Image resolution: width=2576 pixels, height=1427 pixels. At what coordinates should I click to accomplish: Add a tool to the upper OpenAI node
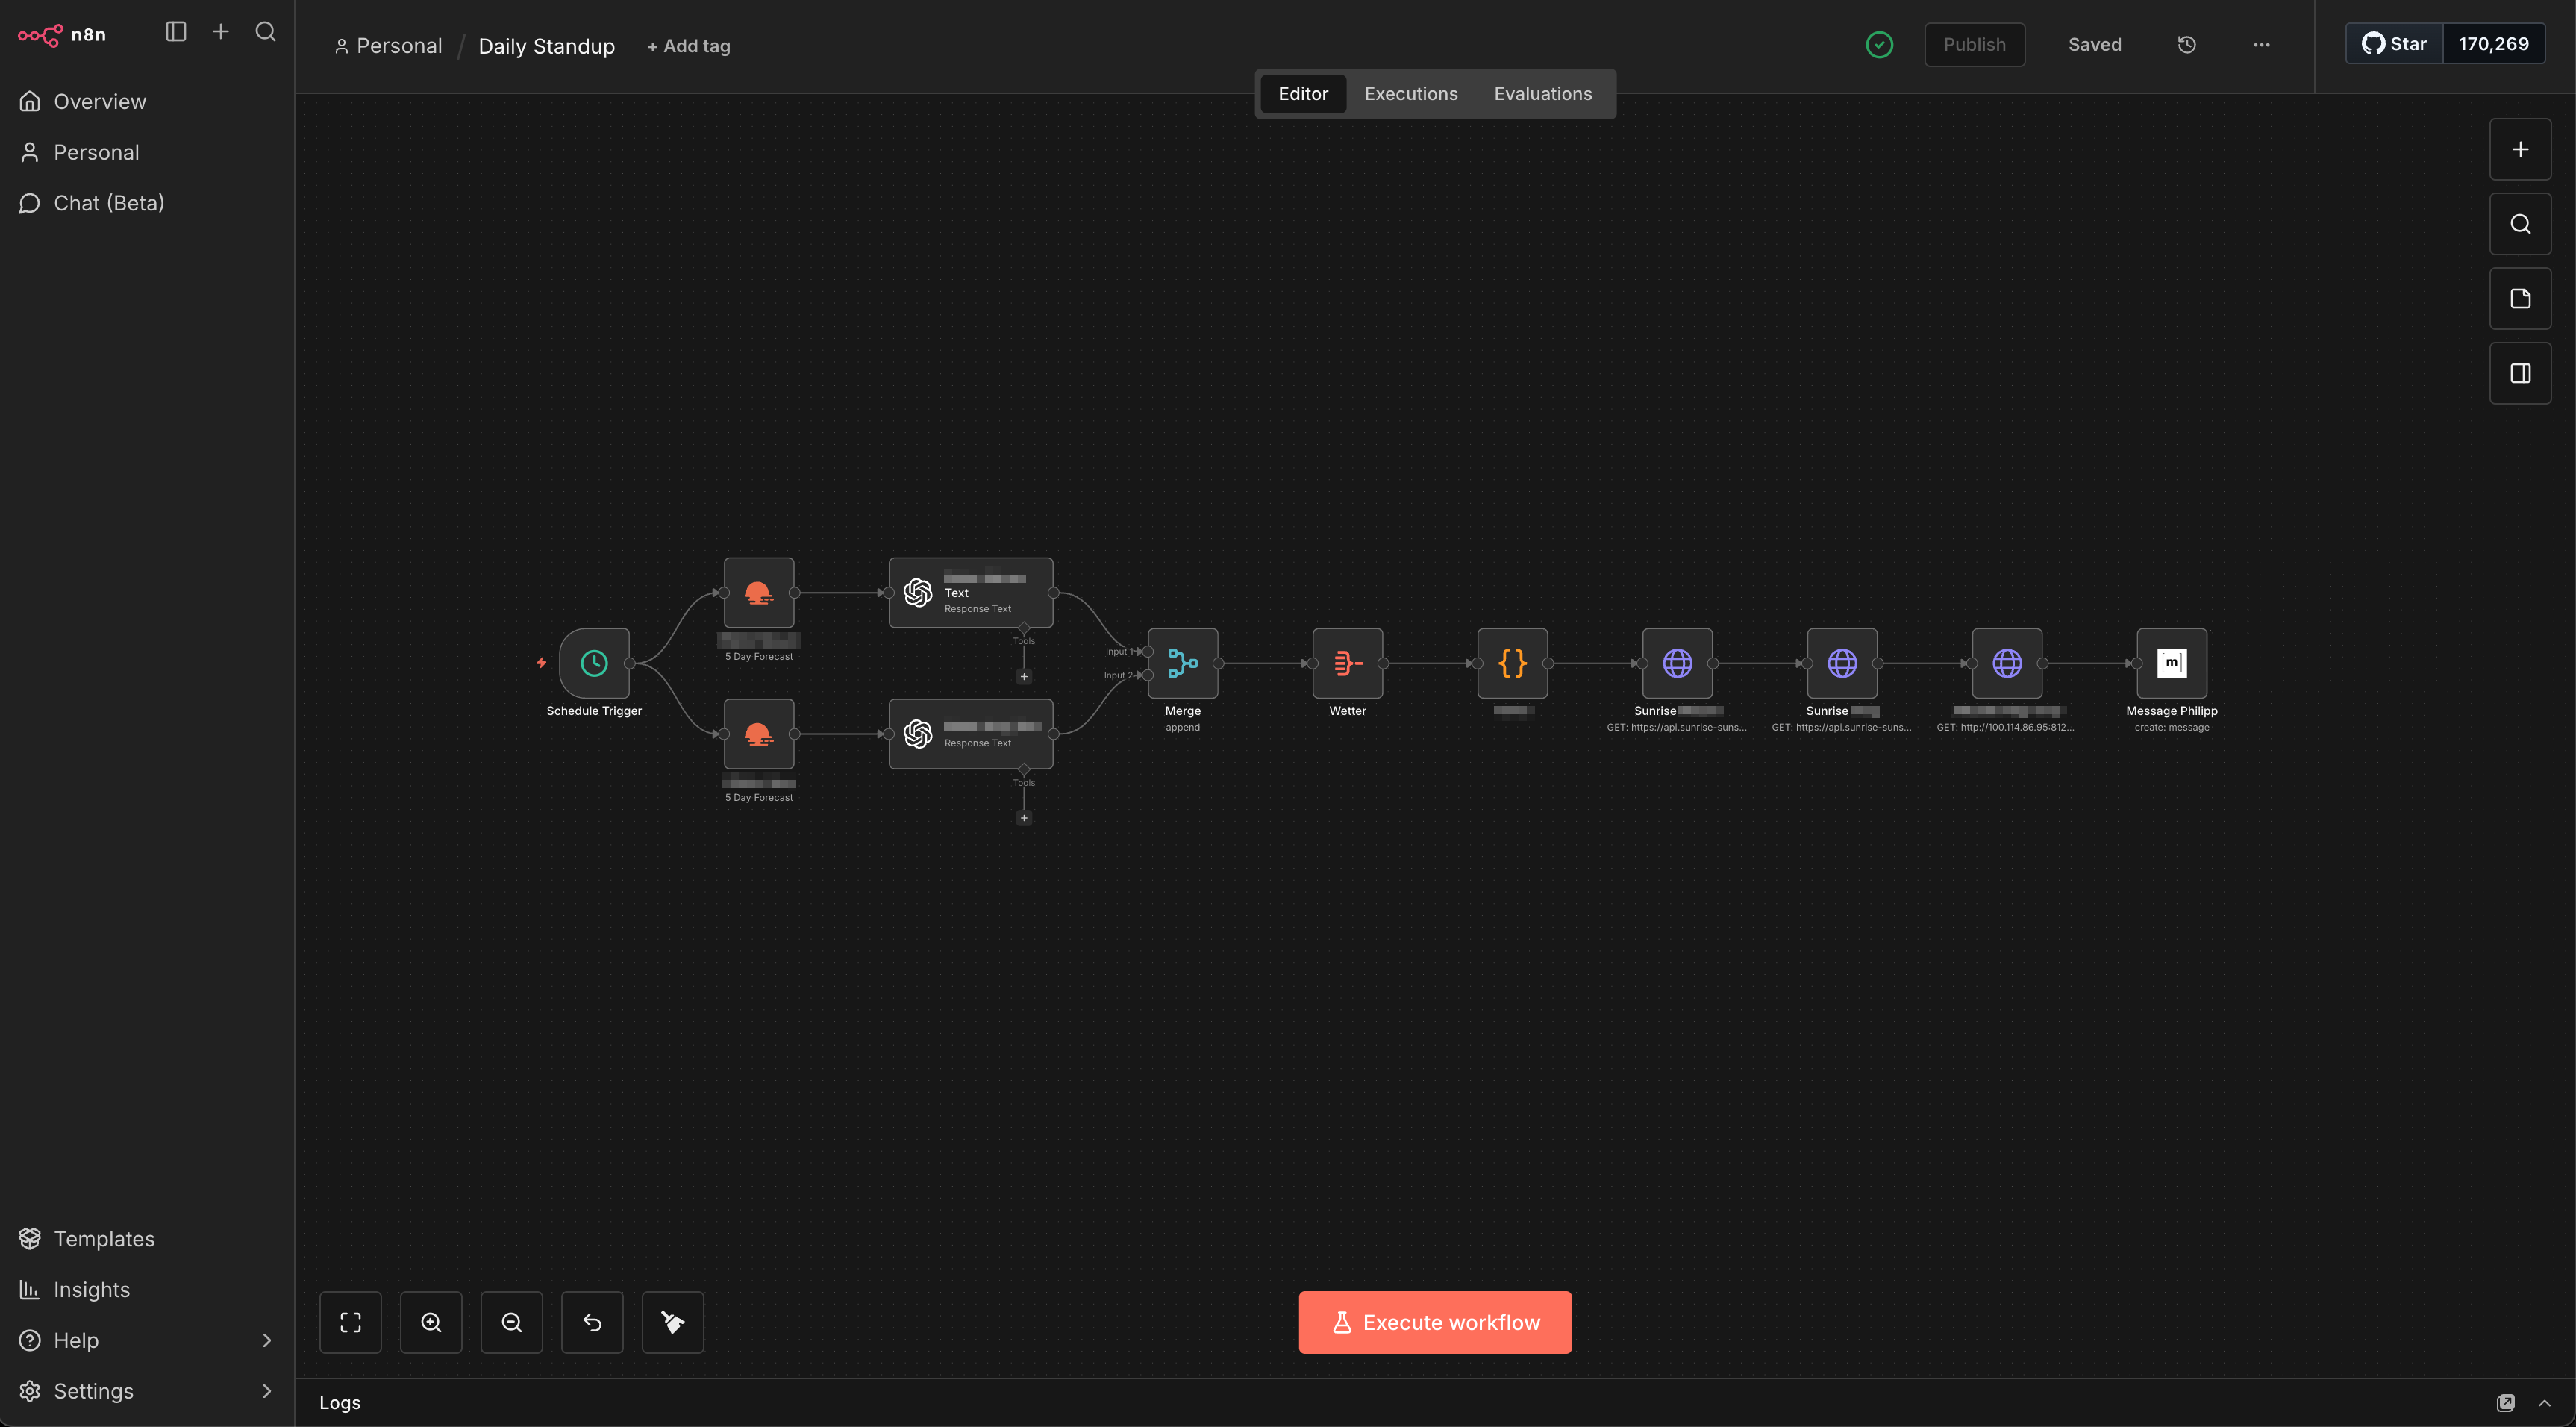coord(1023,677)
